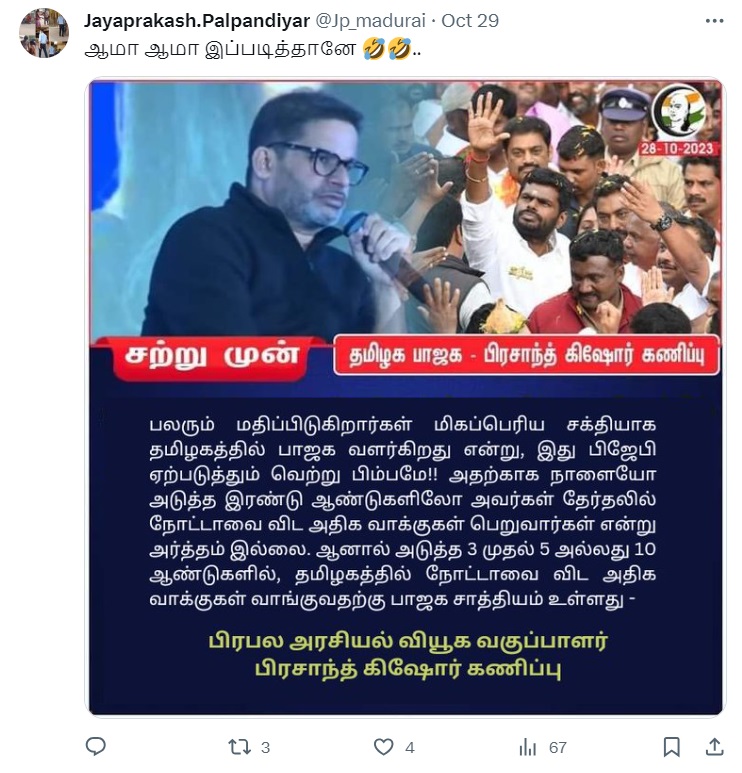Open the share upload arrow icon

click(x=714, y=746)
